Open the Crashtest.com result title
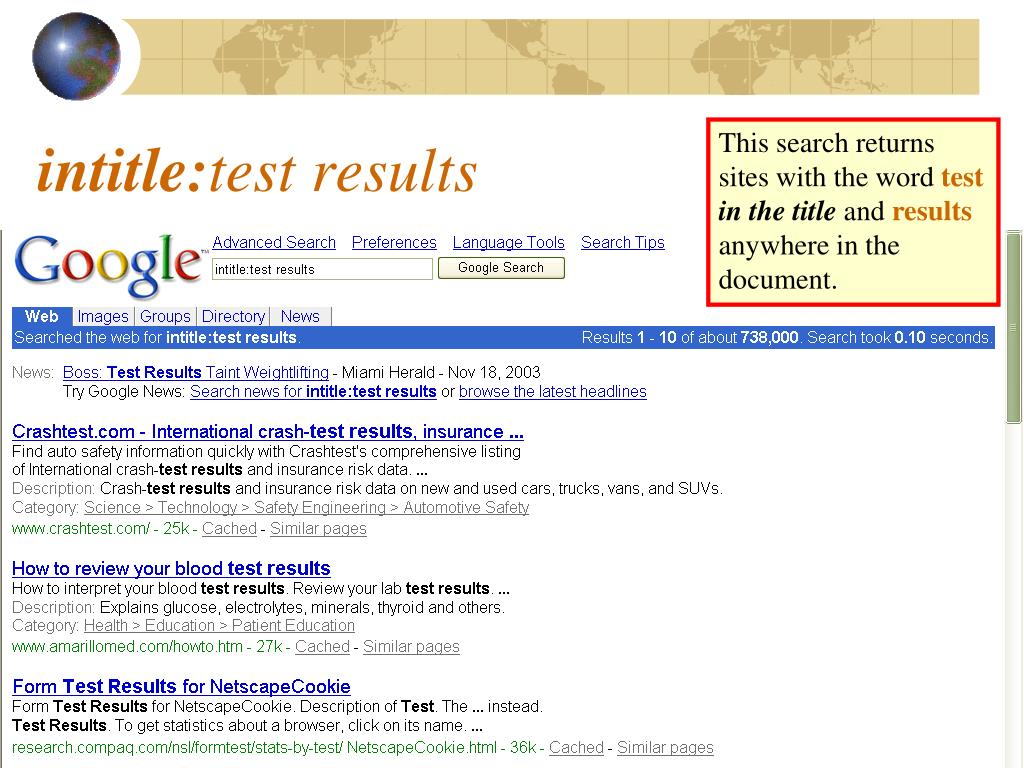1024x768 pixels. [268, 432]
